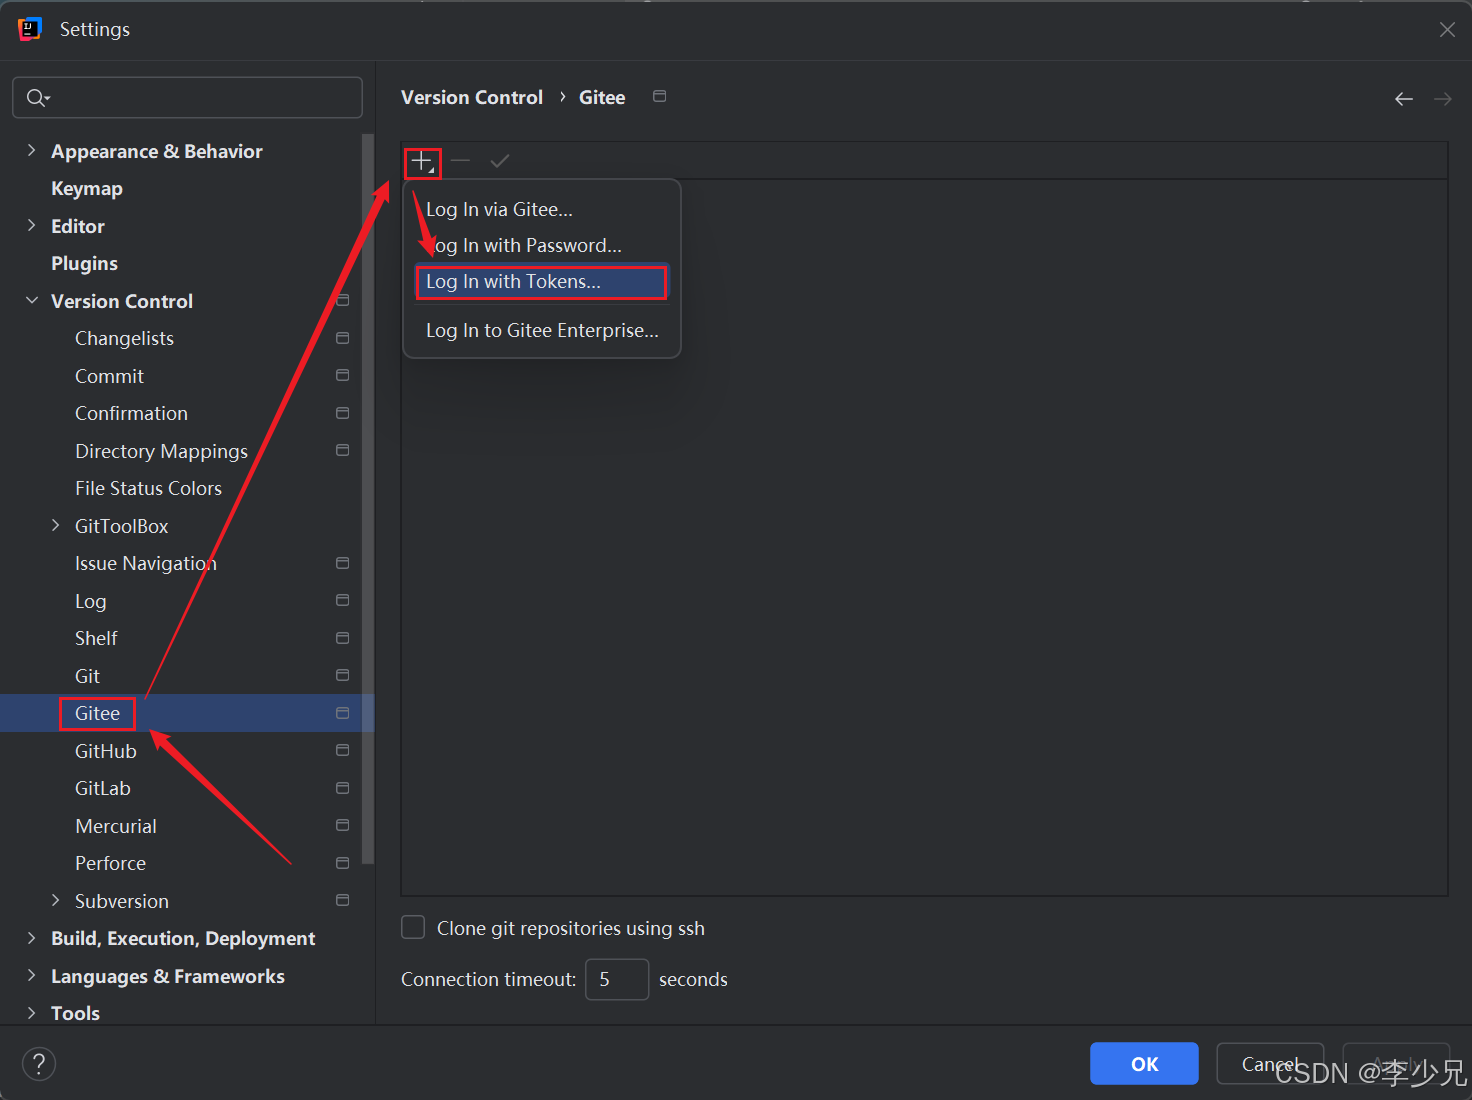
Task: Click the forward arrow navigation icon
Action: click(1442, 99)
